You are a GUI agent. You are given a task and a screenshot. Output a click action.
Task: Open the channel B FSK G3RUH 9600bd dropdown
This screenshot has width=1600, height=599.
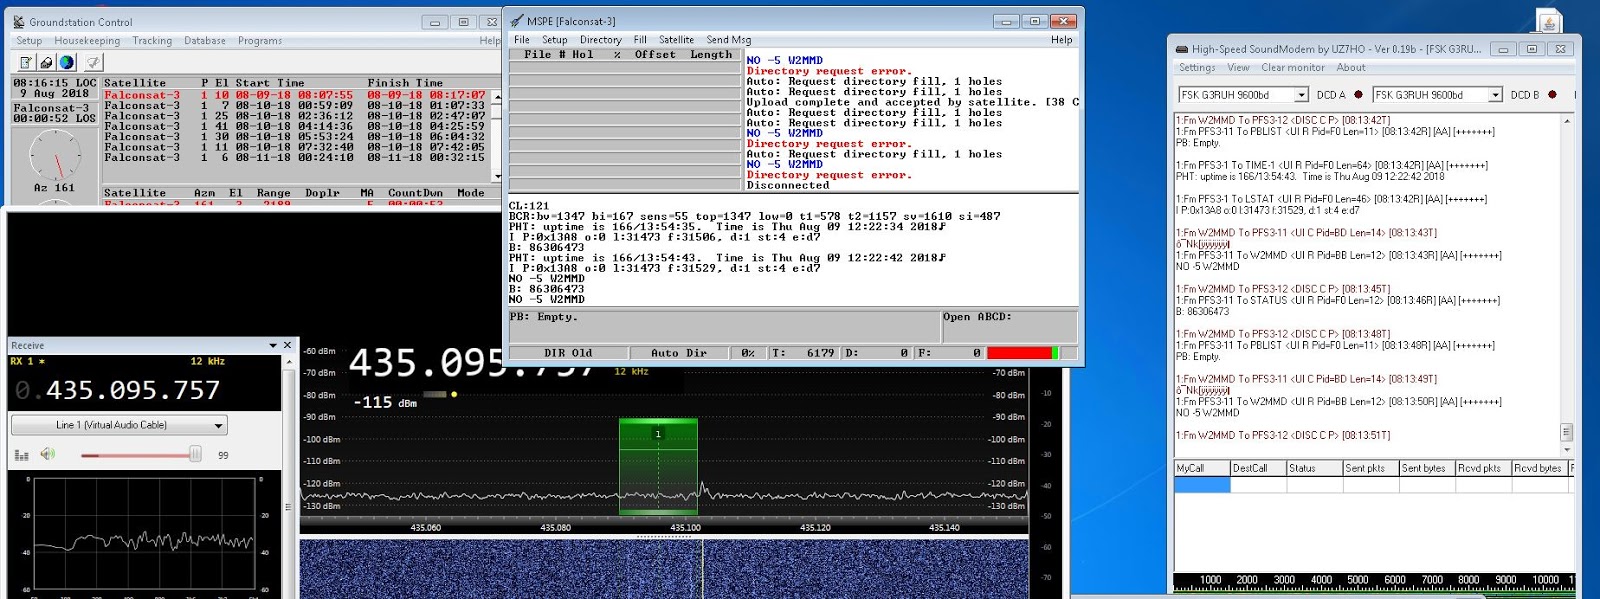tap(1495, 95)
